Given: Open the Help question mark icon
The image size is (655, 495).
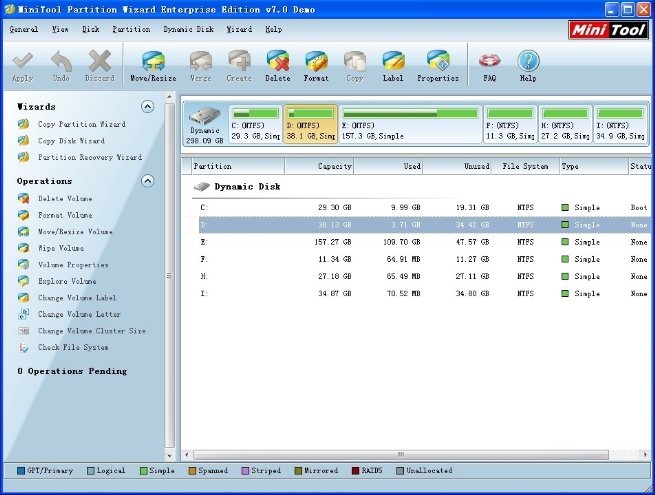Looking at the screenshot, I should click(528, 61).
